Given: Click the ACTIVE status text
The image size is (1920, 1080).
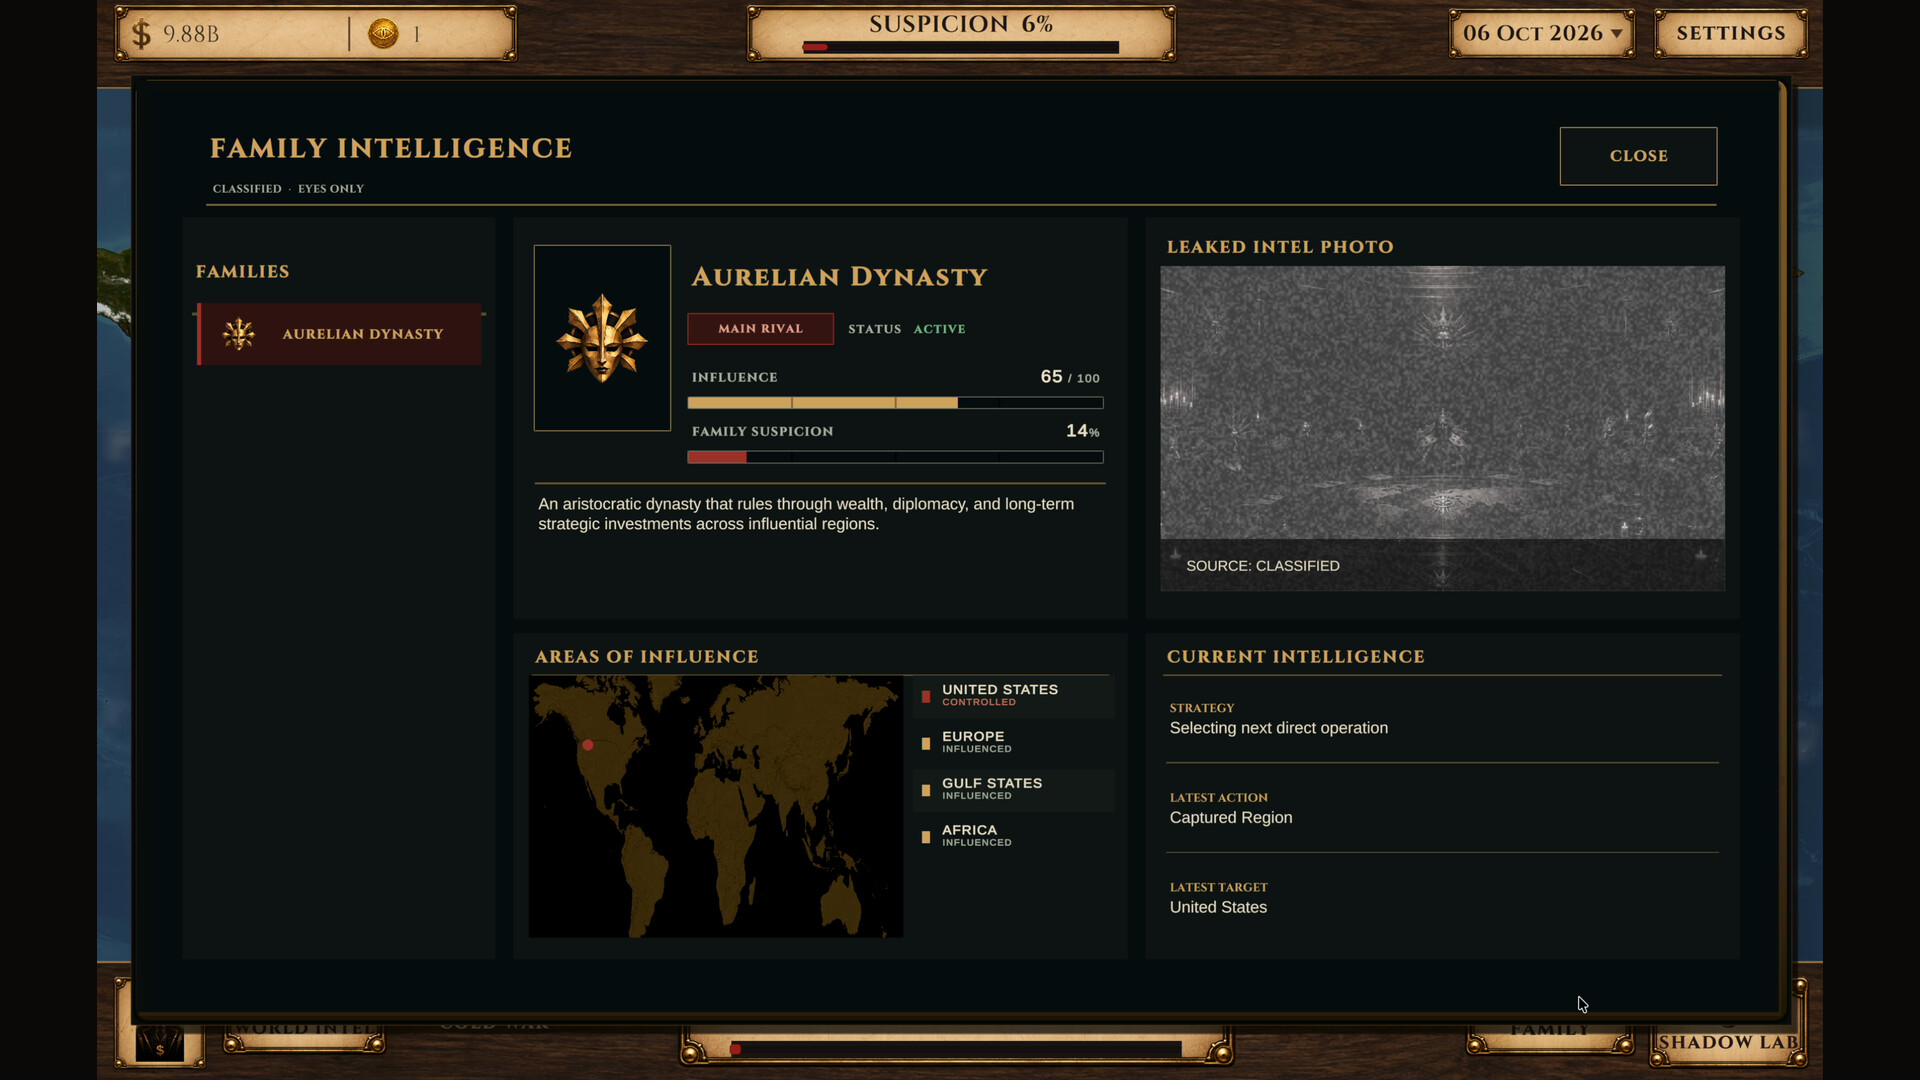Looking at the screenshot, I should tap(939, 329).
